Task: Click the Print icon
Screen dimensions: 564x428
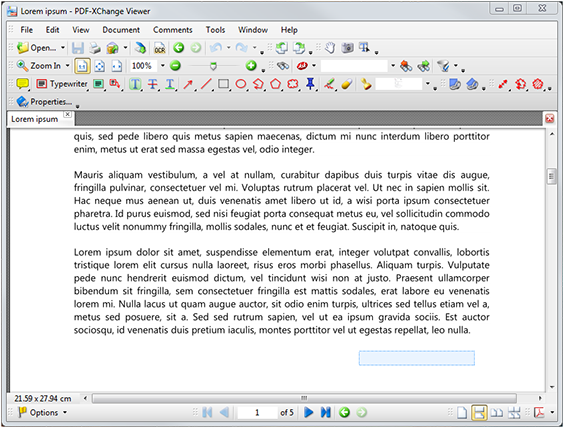Action: point(95,47)
